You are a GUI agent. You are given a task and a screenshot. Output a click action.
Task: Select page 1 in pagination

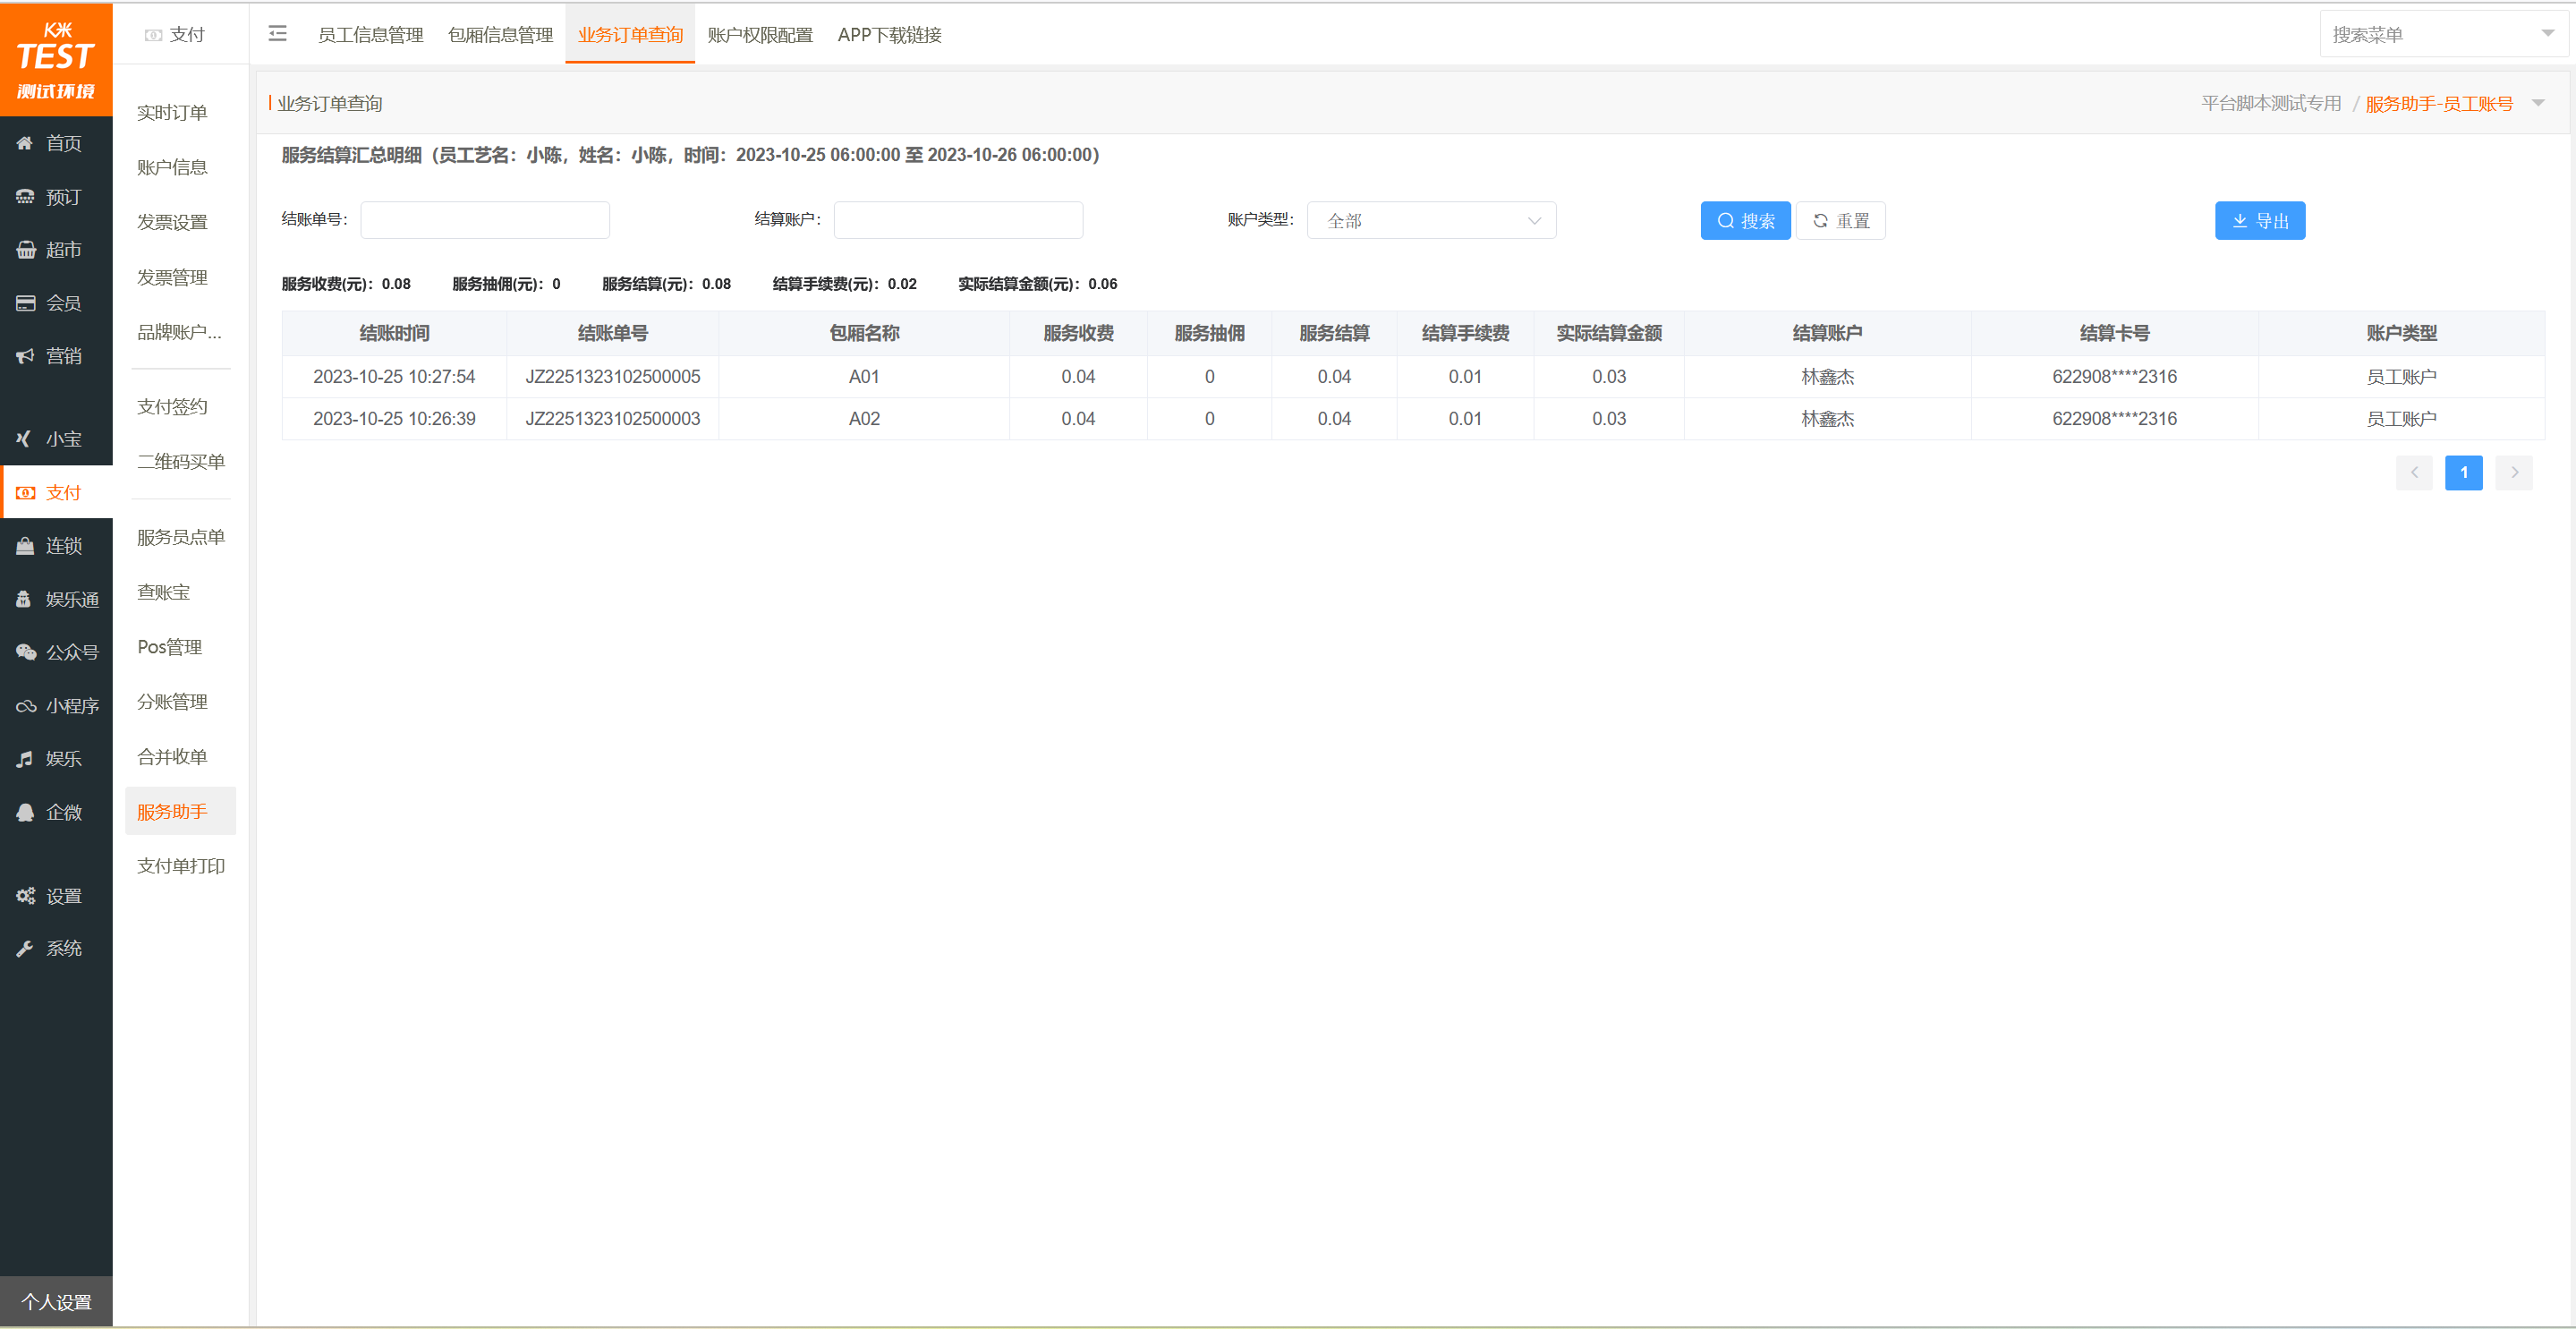point(2464,472)
